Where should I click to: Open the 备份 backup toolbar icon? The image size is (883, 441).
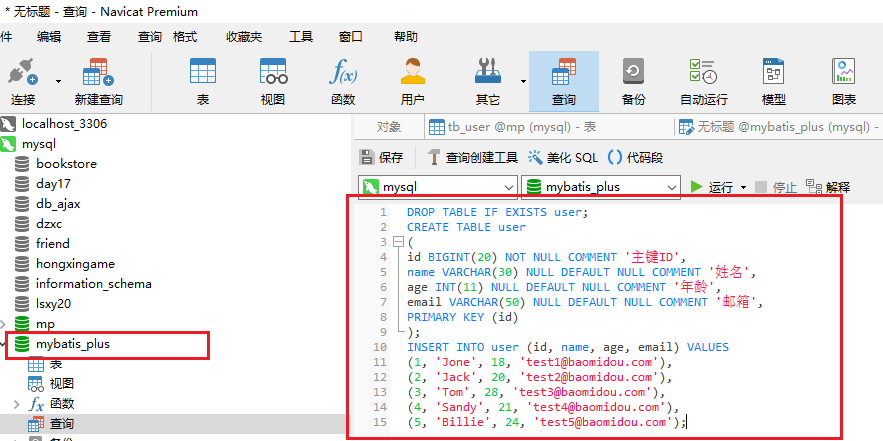click(x=634, y=82)
